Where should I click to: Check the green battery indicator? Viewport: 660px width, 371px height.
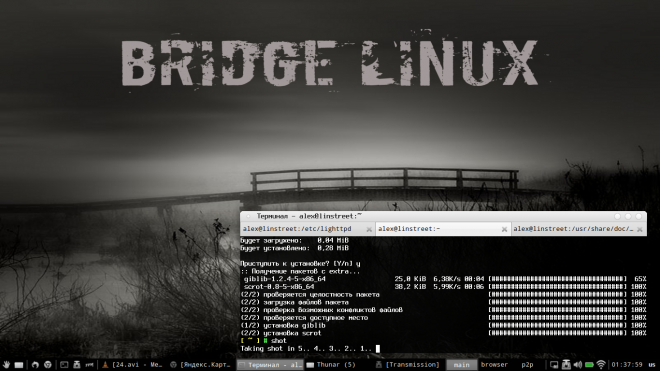tap(589, 365)
